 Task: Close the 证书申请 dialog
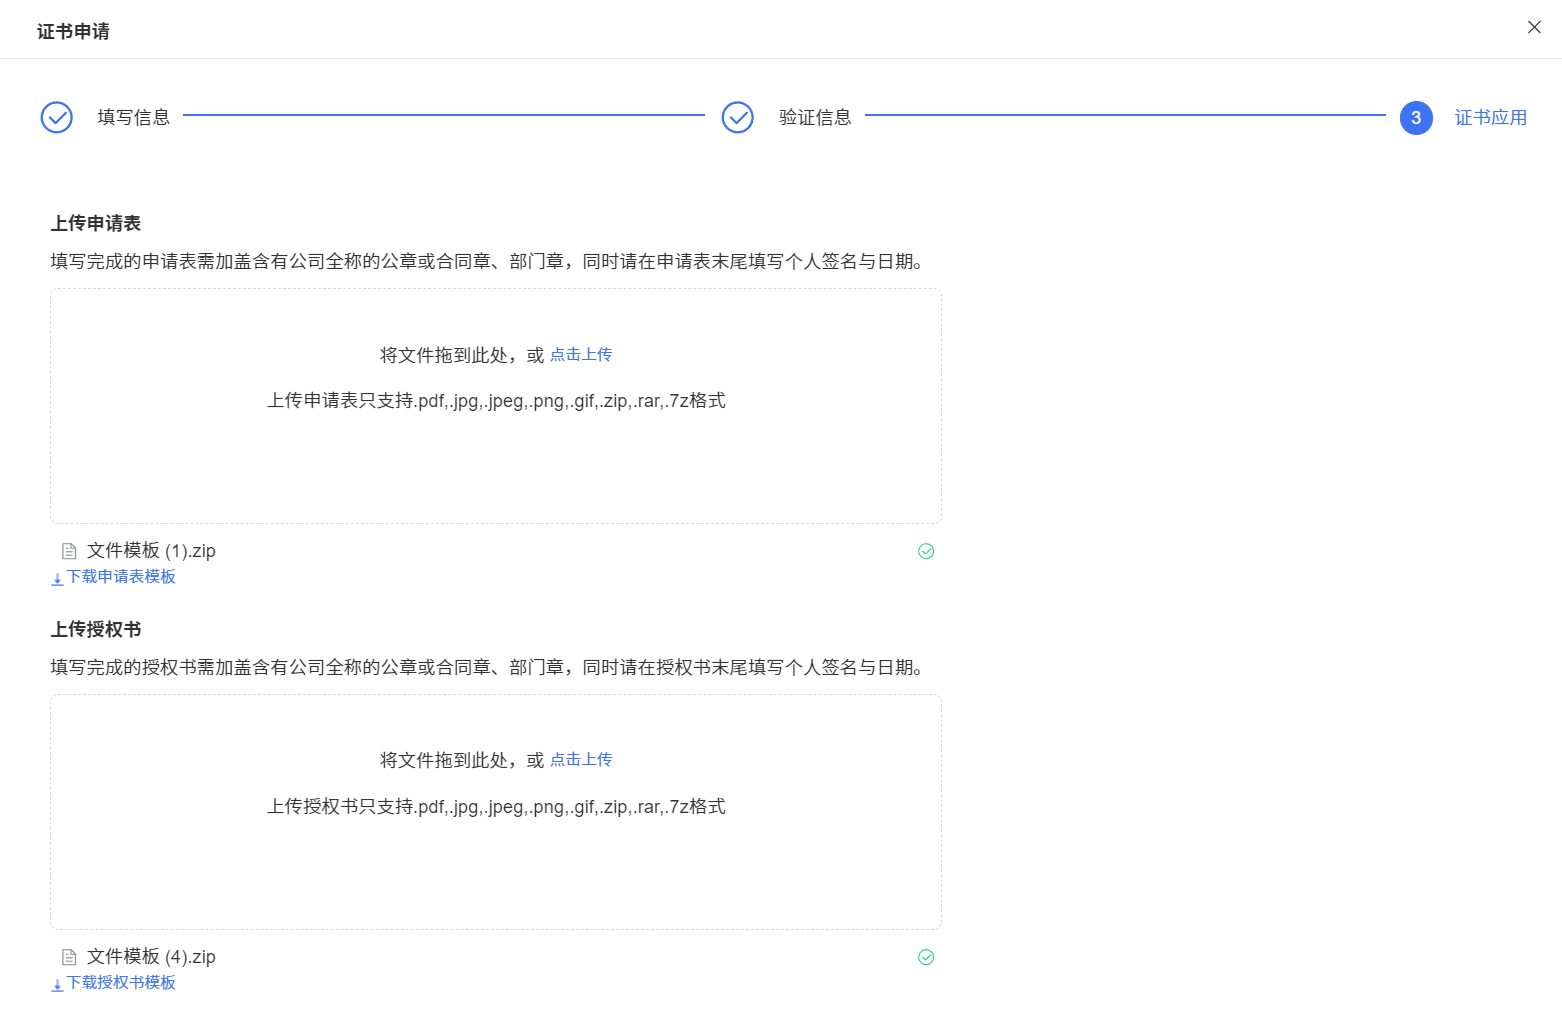(x=1534, y=27)
